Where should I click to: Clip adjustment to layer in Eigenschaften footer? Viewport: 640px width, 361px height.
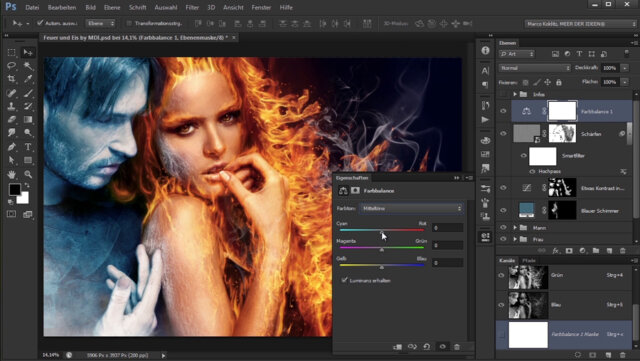pos(398,347)
